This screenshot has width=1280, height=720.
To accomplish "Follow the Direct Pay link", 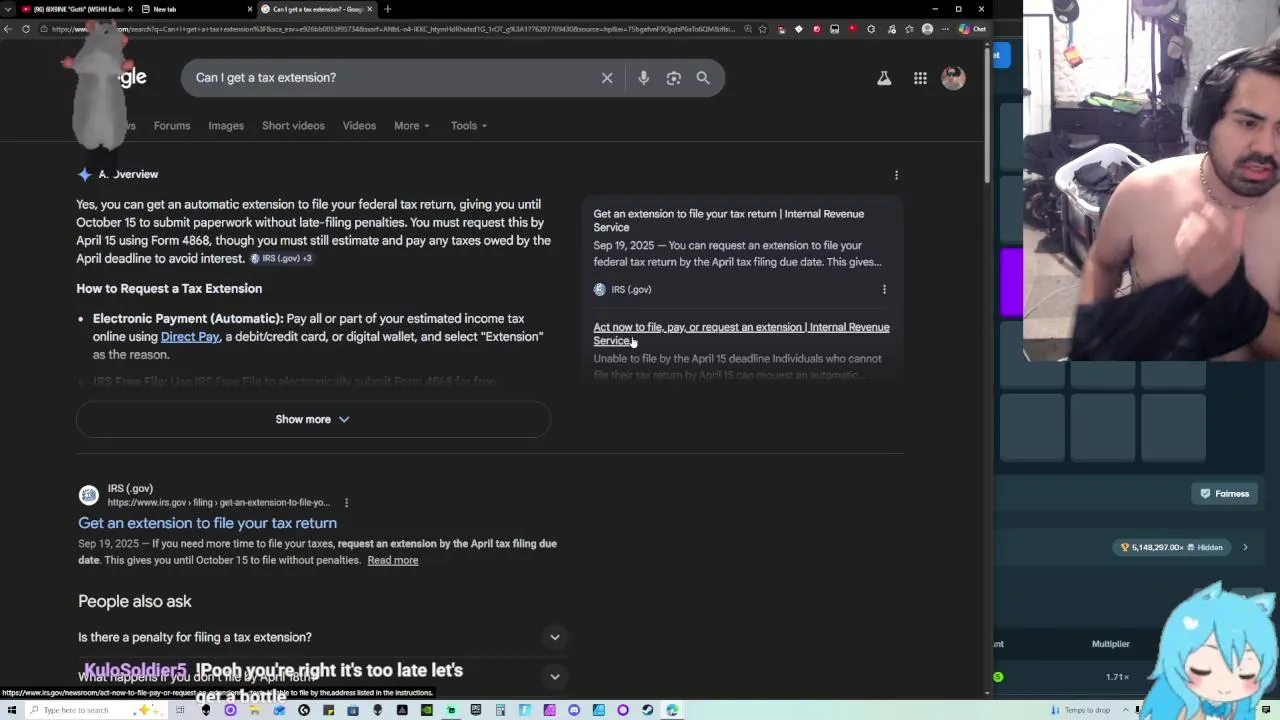I will pos(190,337).
